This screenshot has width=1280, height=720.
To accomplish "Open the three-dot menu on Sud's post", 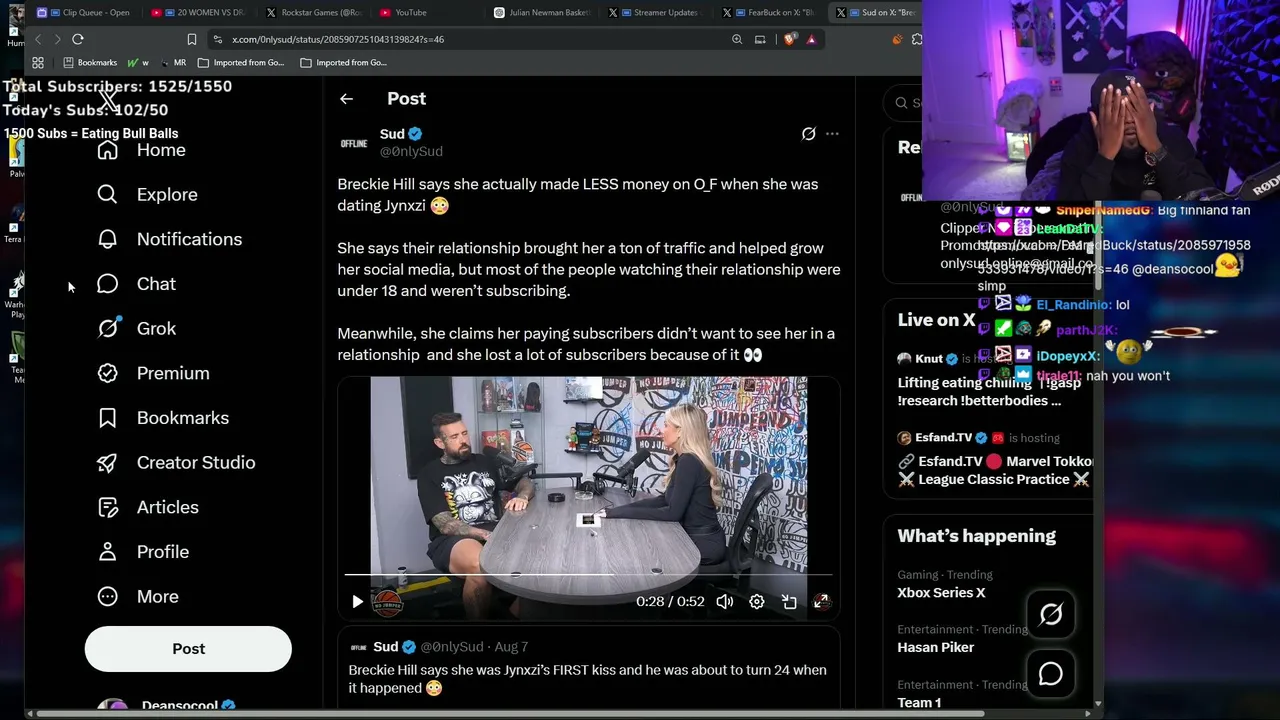I will 832,134.
